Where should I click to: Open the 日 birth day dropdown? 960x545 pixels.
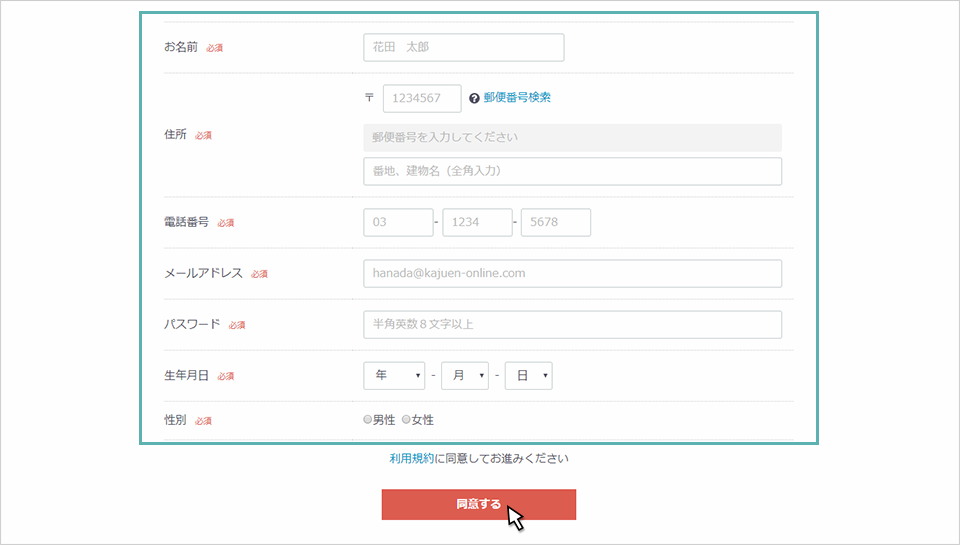click(528, 375)
